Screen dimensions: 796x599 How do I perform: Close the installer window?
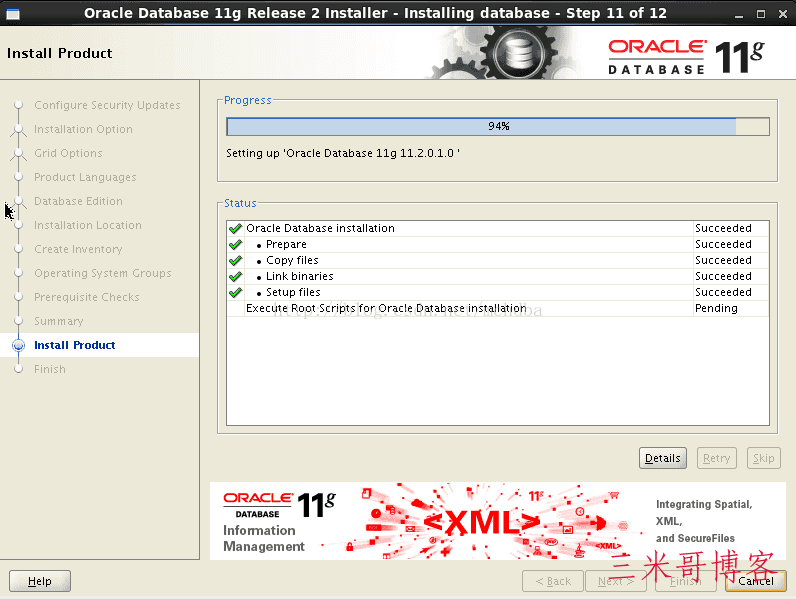point(783,14)
